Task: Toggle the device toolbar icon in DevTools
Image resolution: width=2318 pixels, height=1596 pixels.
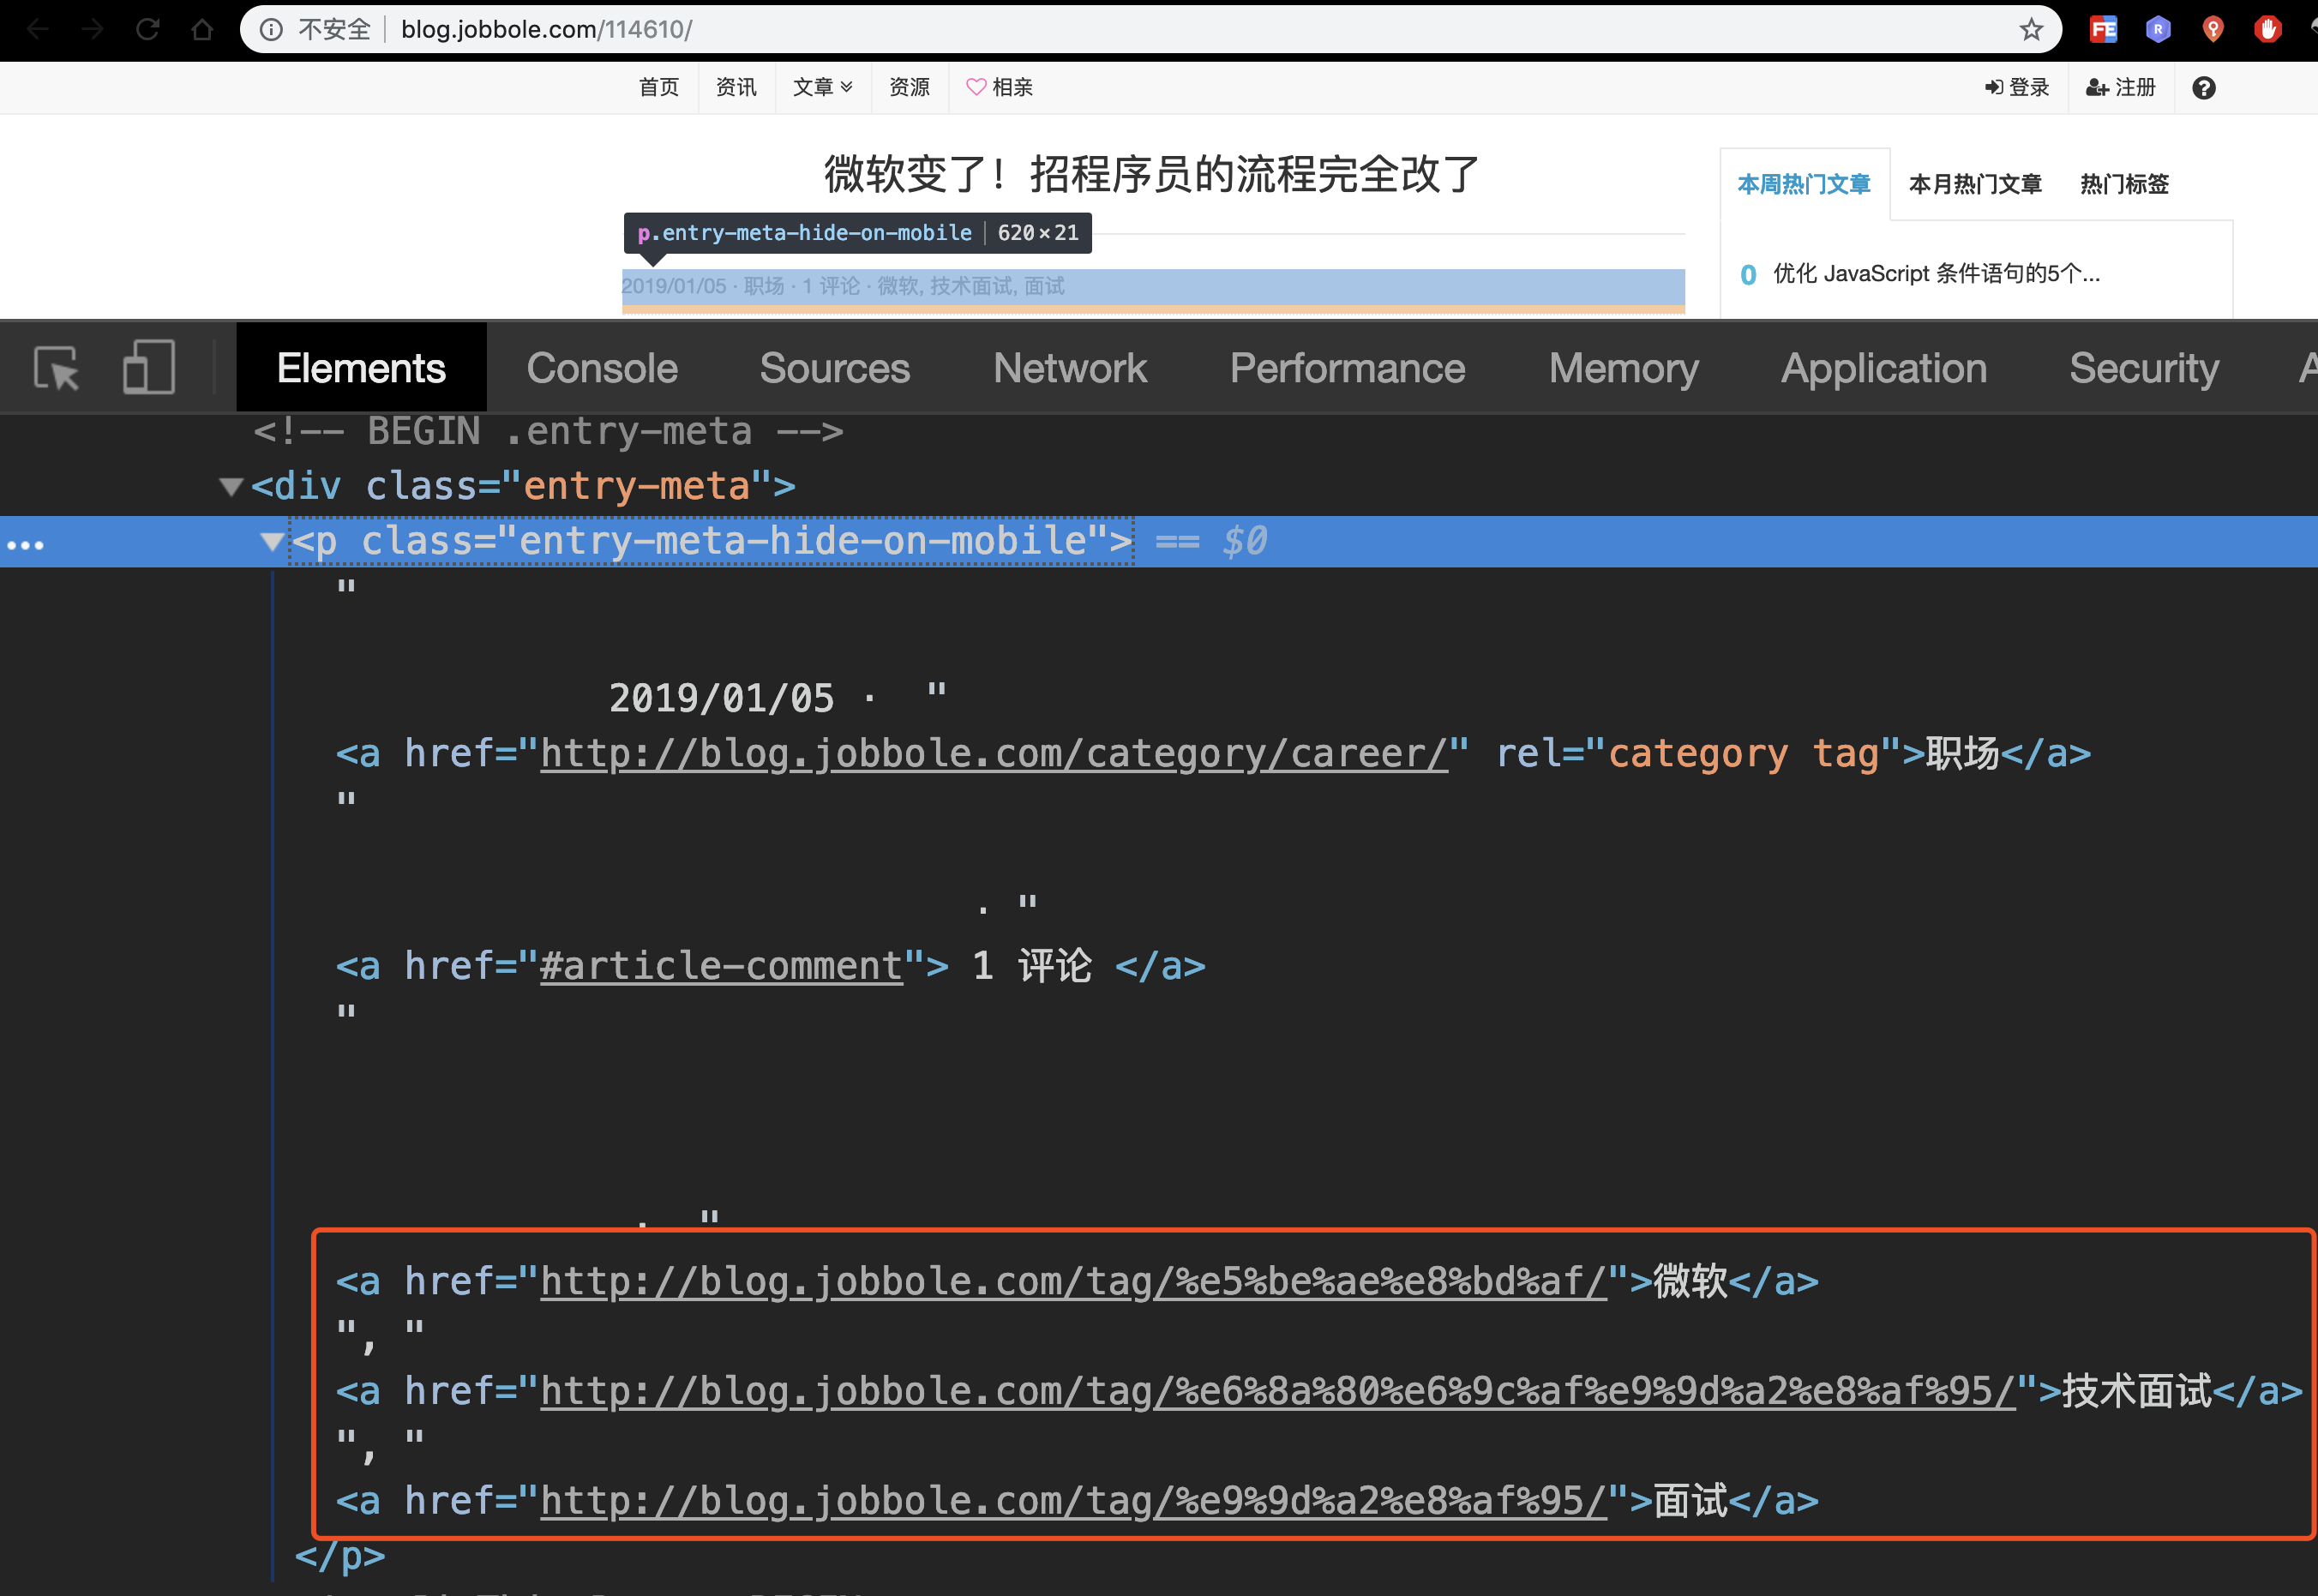Action: pyautogui.click(x=148, y=367)
